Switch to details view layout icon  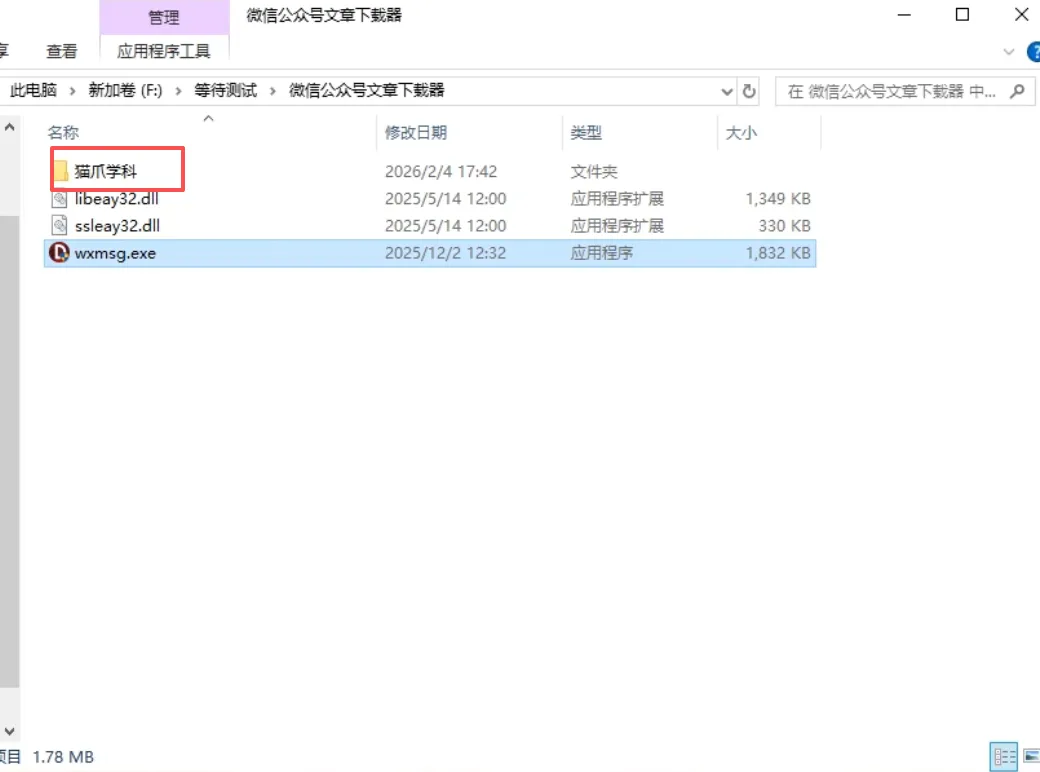tap(1004, 757)
